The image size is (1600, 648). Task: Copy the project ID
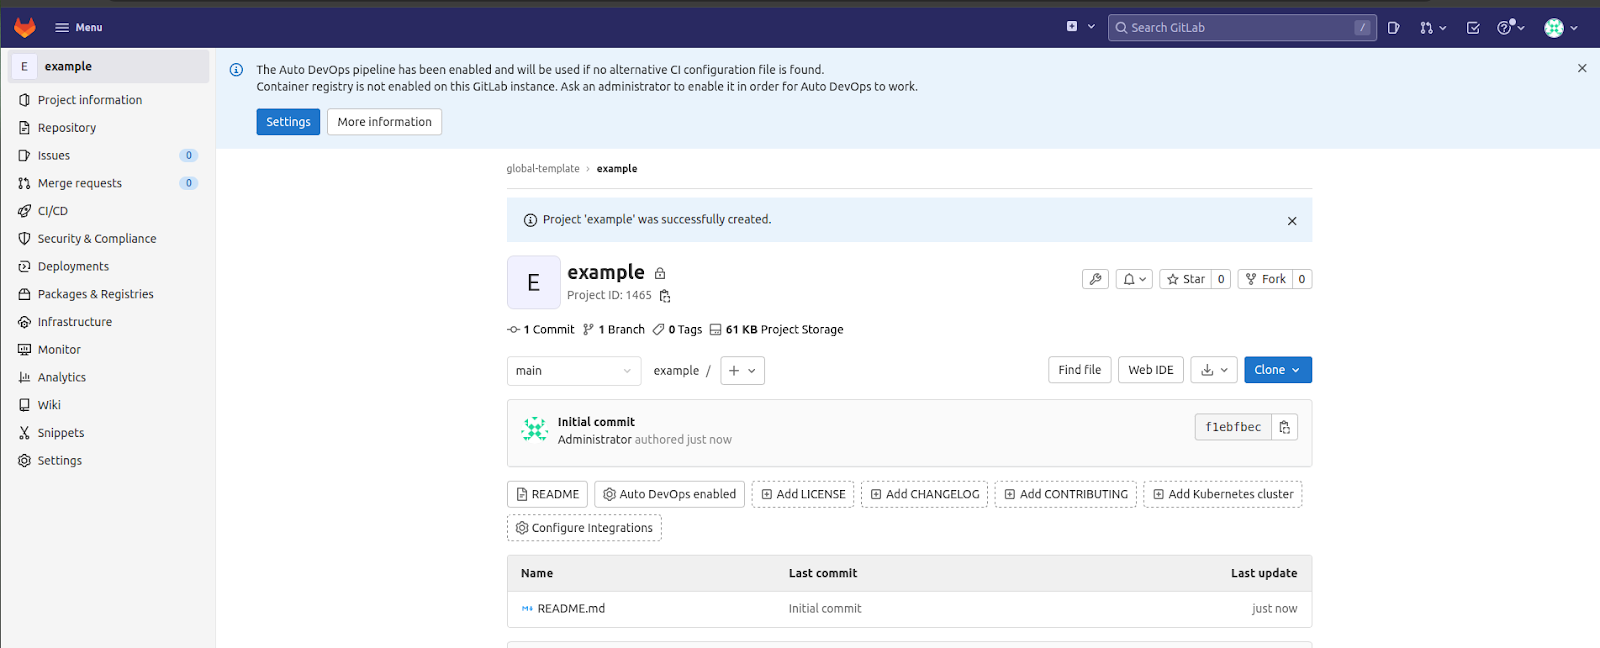(x=665, y=296)
